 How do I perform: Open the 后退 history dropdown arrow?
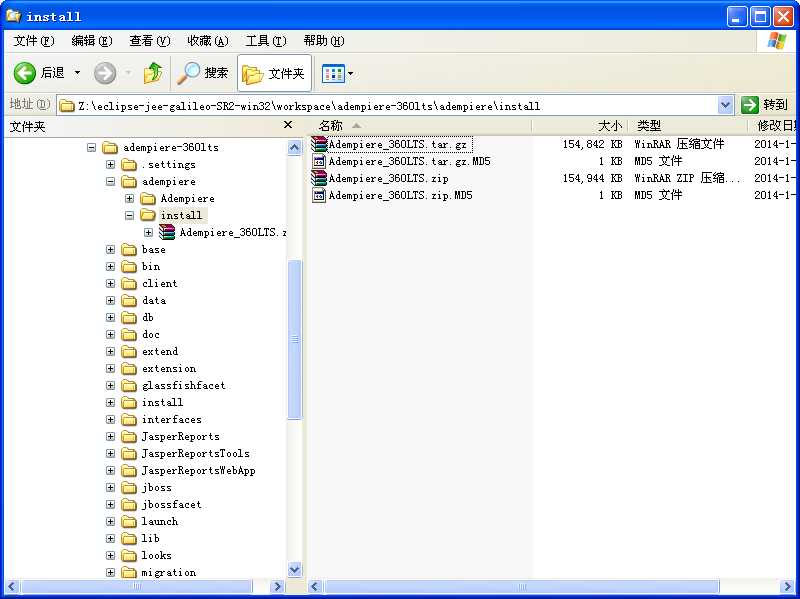pos(78,73)
